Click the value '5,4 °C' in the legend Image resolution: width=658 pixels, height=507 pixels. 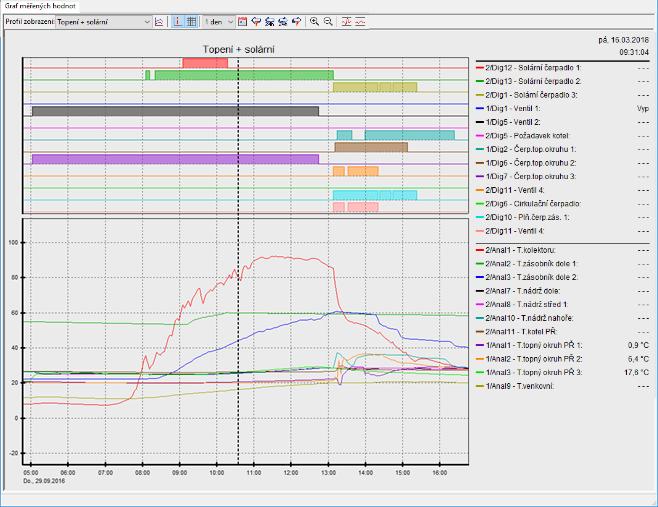pyautogui.click(x=638, y=359)
